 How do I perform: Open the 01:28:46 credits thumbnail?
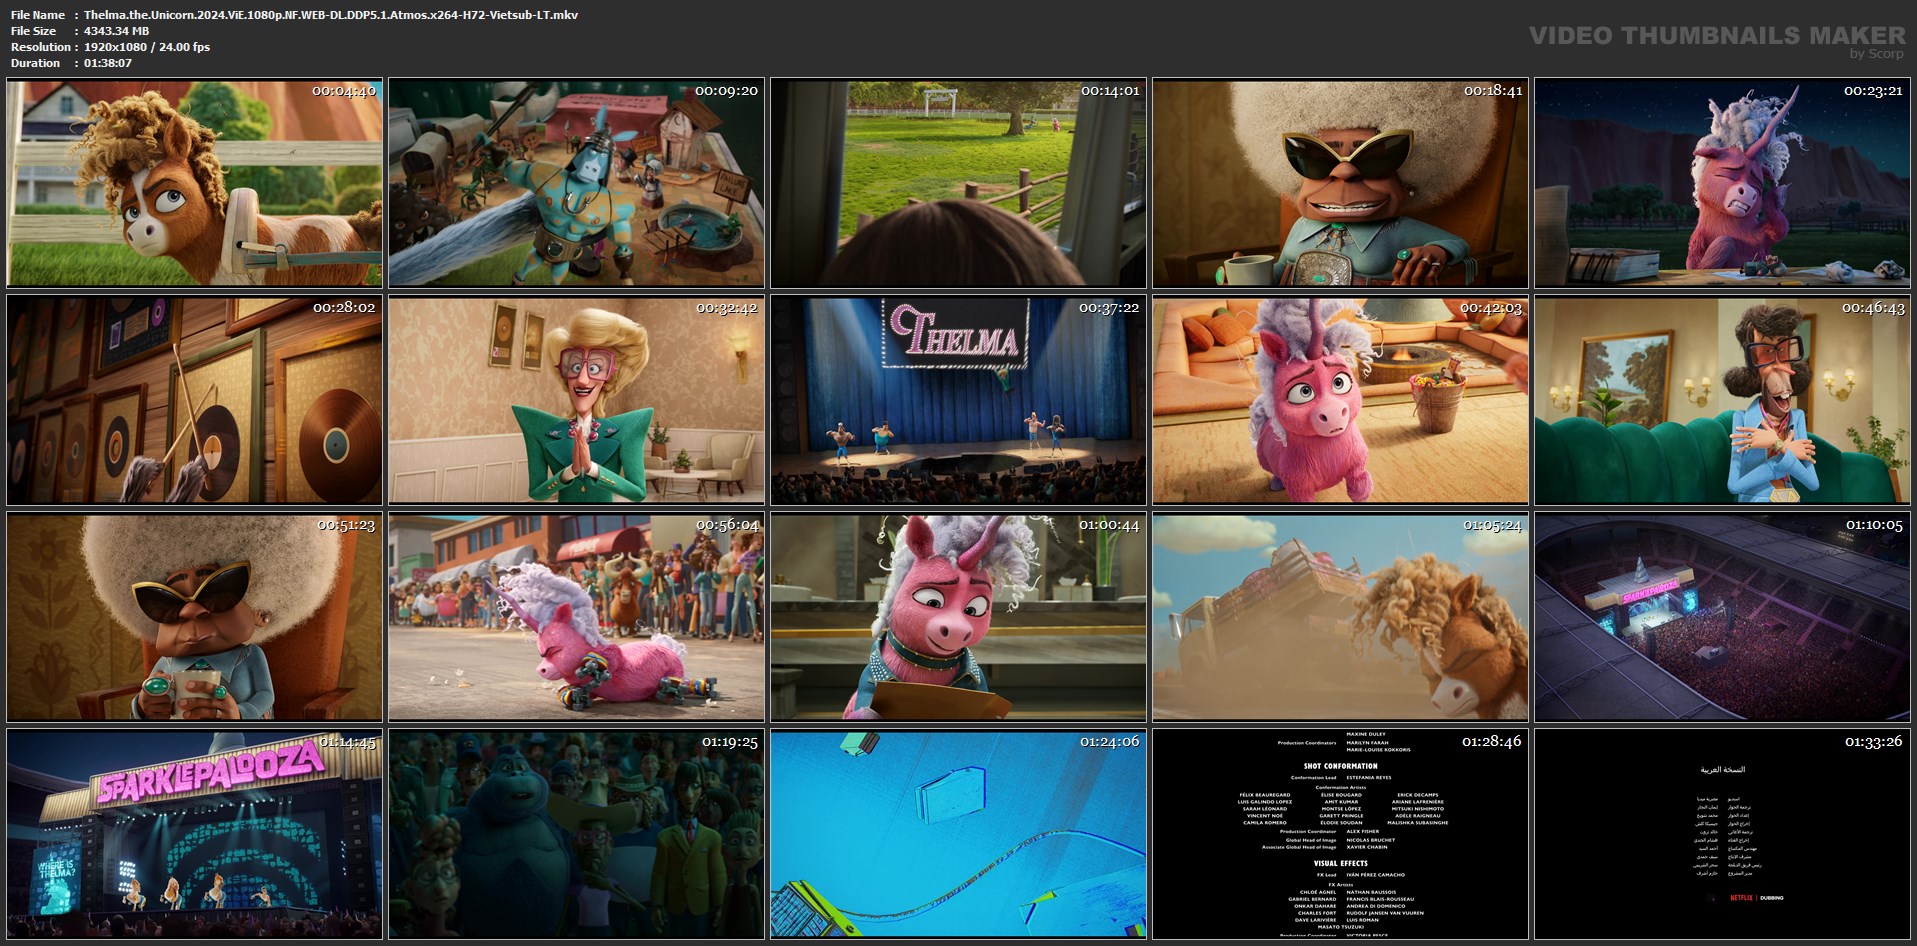[1340, 834]
